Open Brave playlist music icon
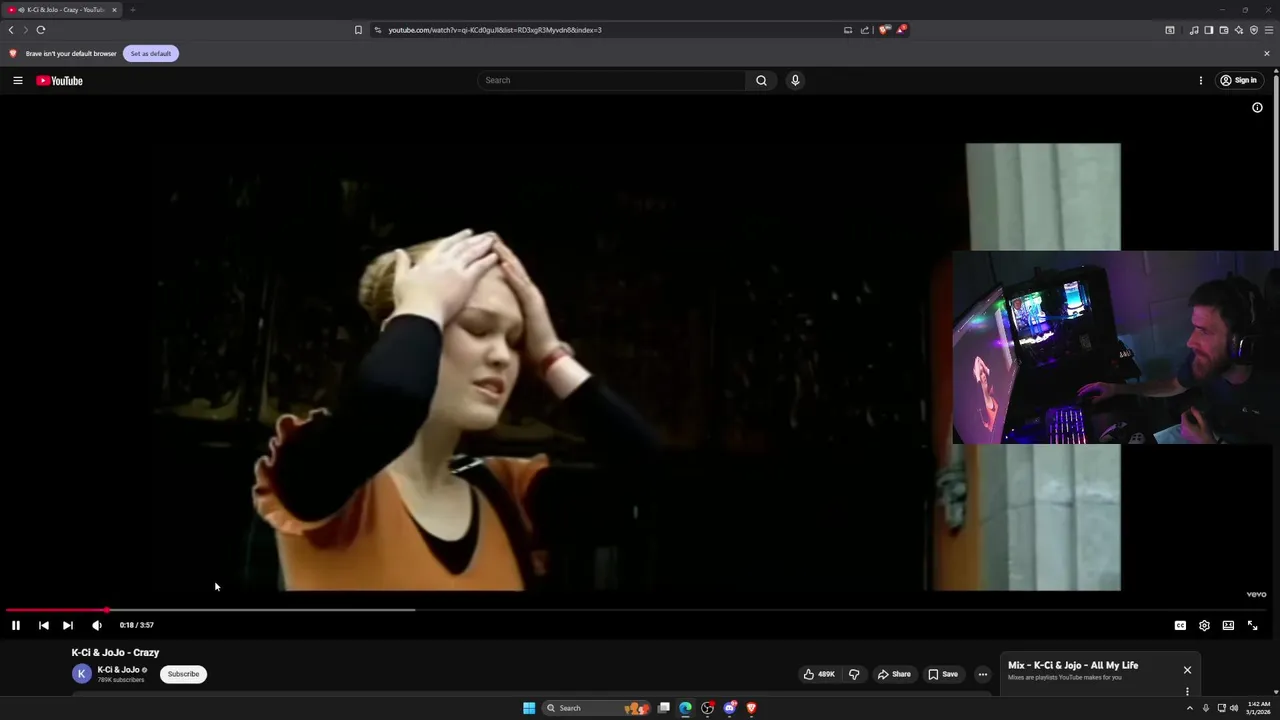1280x720 pixels. [x=1193, y=30]
